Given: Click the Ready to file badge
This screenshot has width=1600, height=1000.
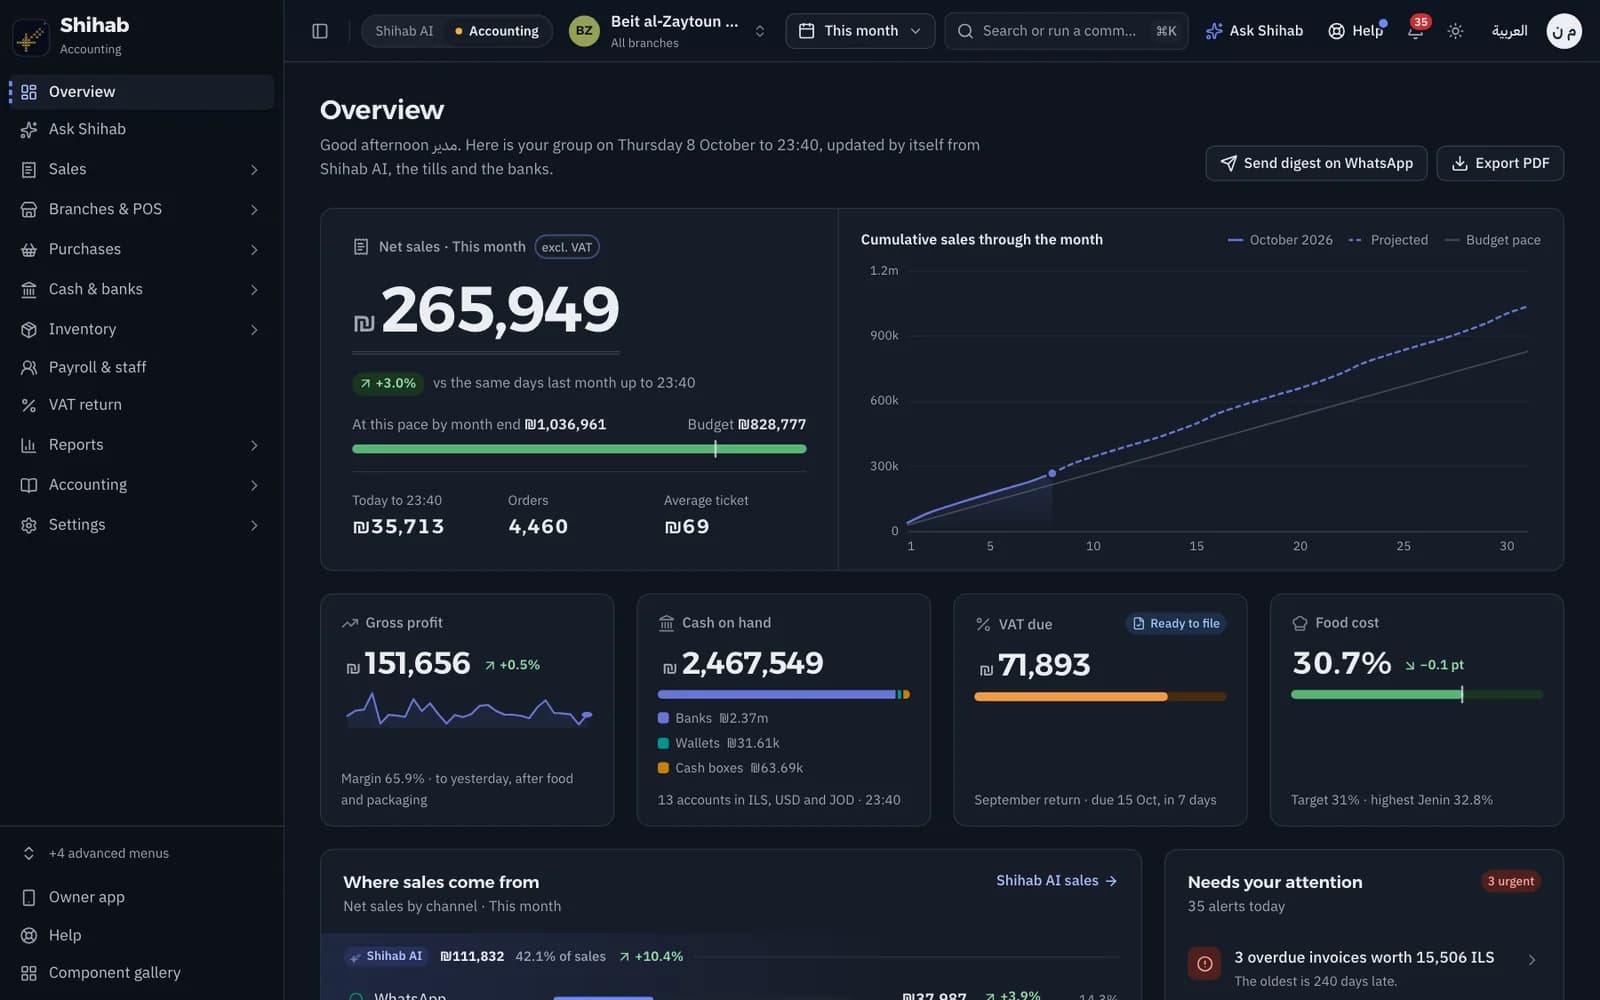Looking at the screenshot, I should [x=1176, y=623].
